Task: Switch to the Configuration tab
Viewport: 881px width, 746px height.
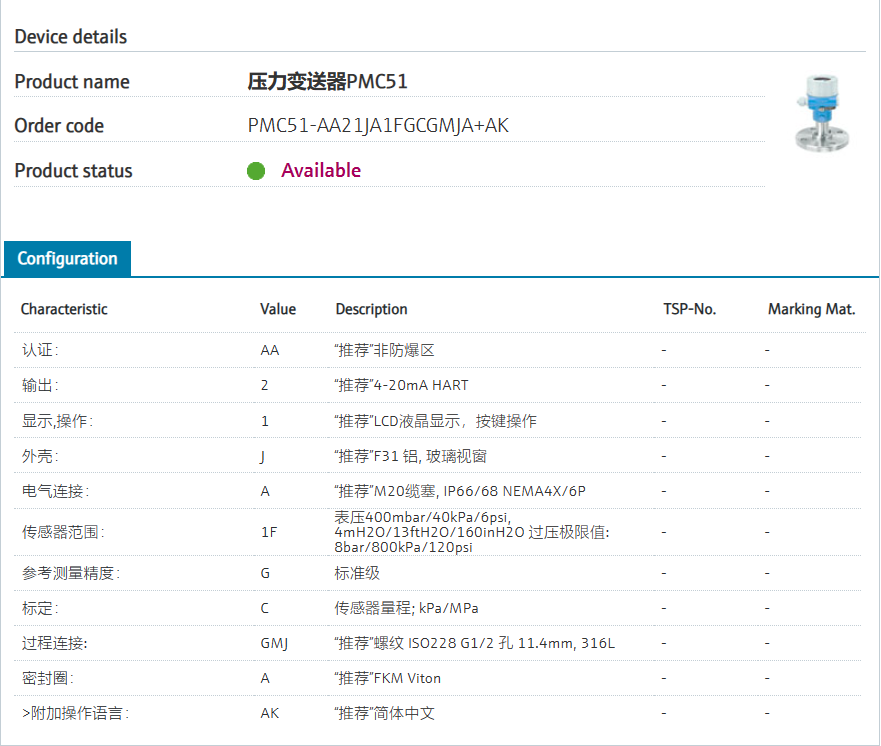Action: click(67, 259)
